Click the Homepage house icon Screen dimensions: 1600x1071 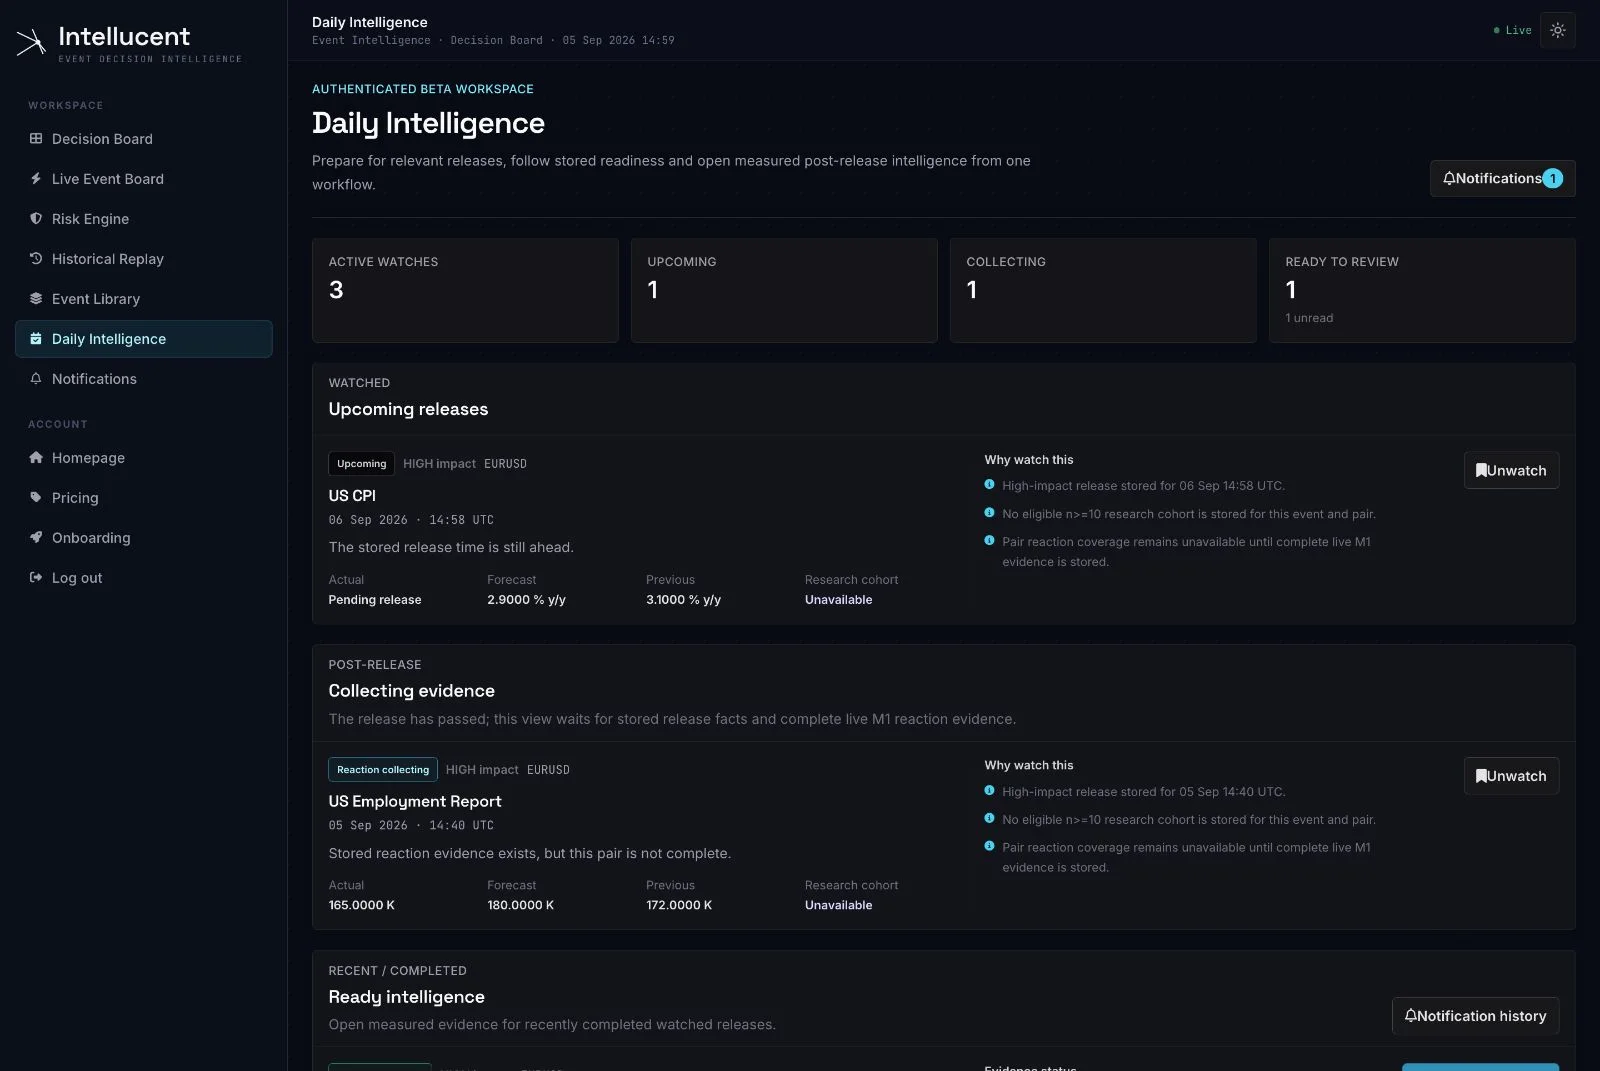(x=36, y=458)
